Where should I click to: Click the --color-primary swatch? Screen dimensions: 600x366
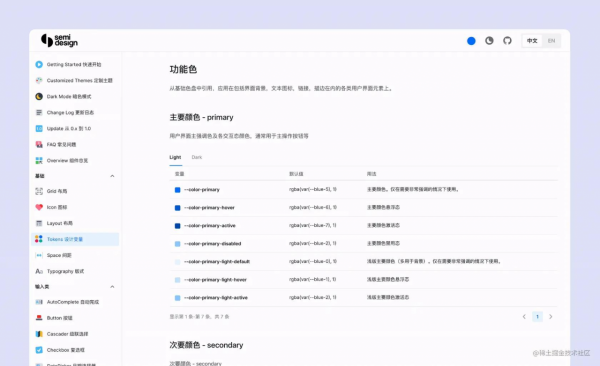coord(178,190)
